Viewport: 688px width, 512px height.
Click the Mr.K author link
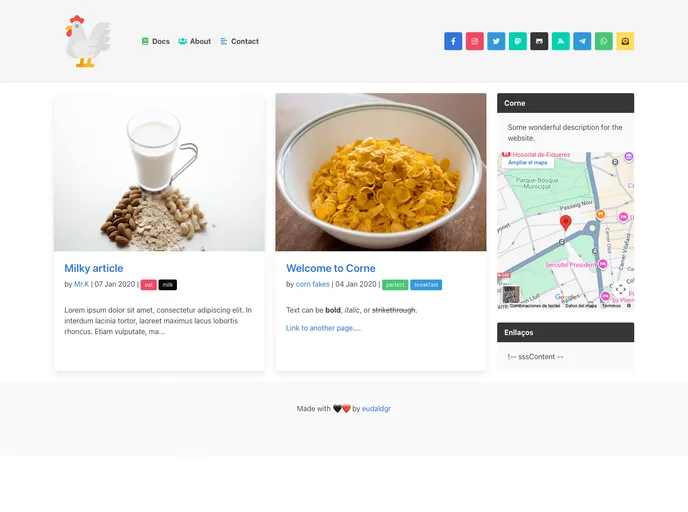(x=82, y=284)
